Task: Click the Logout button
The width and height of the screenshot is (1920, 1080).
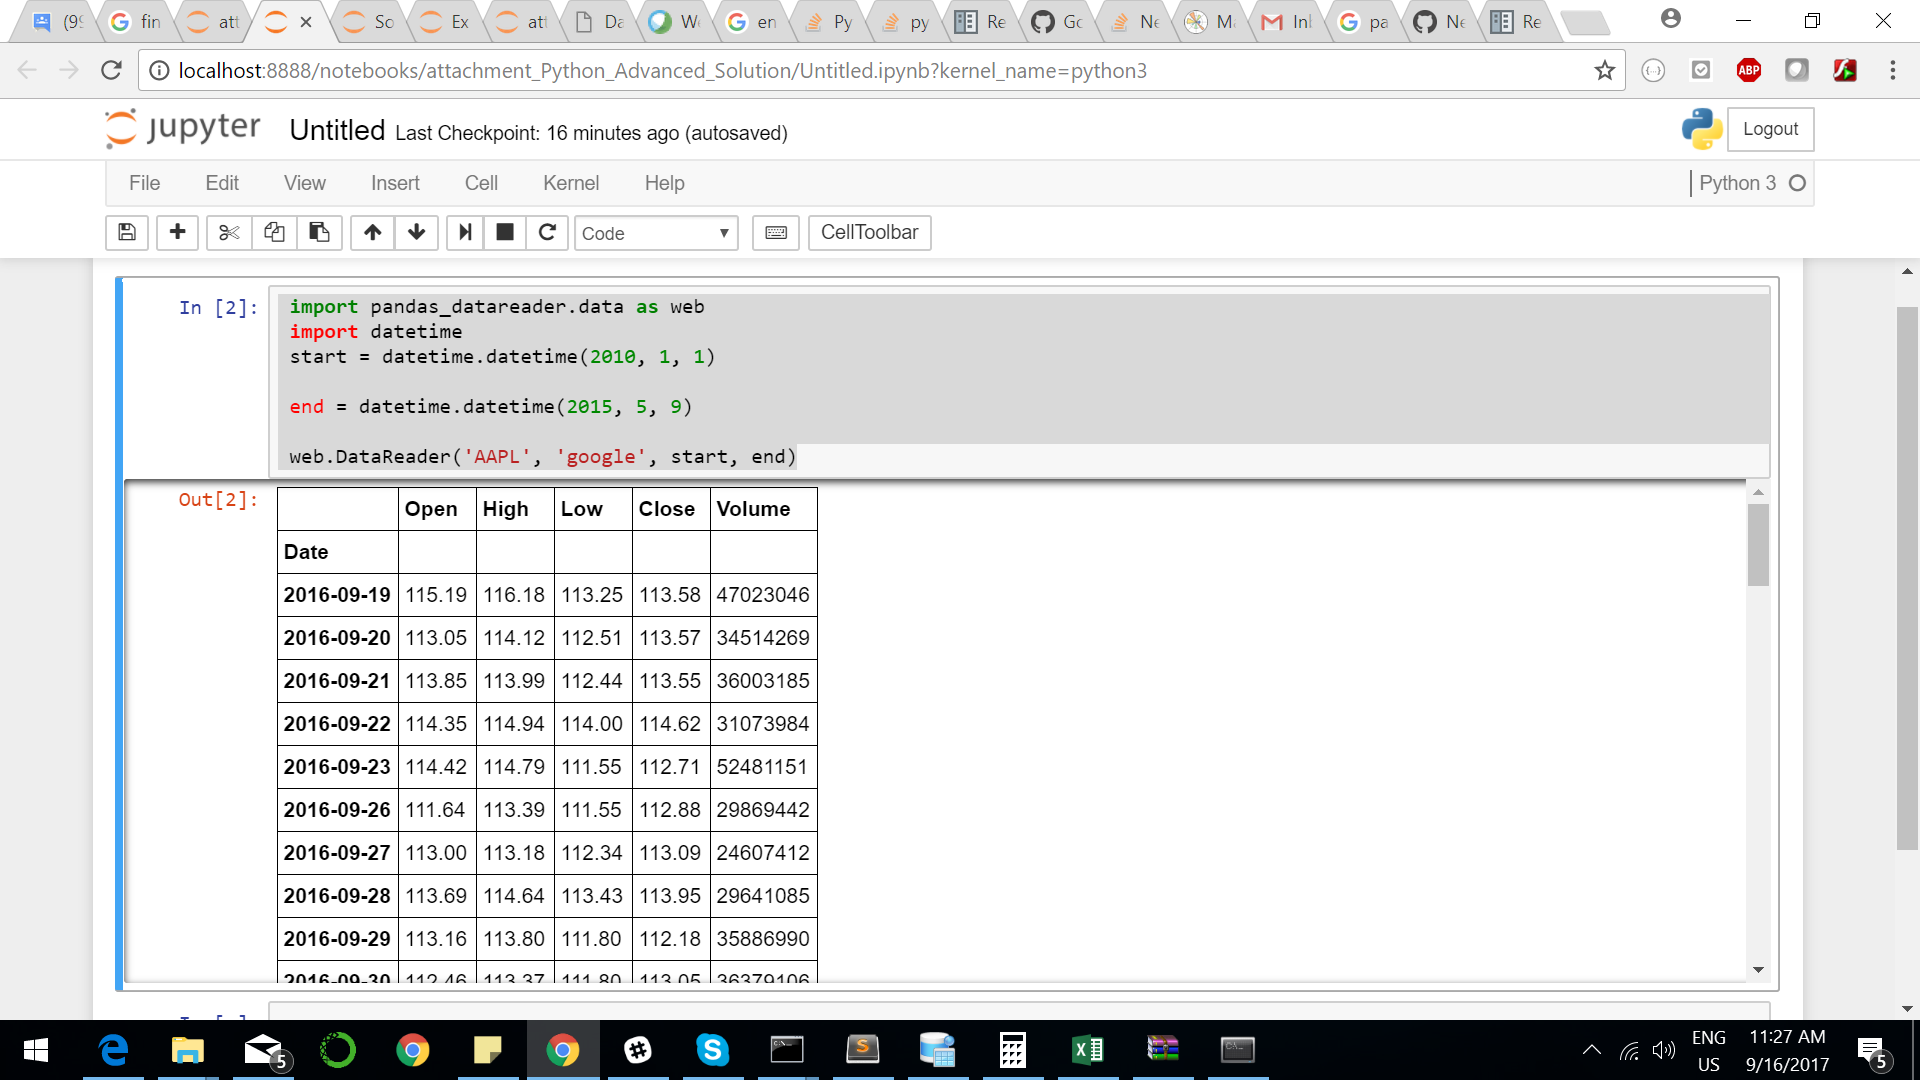Action: (x=1770, y=129)
